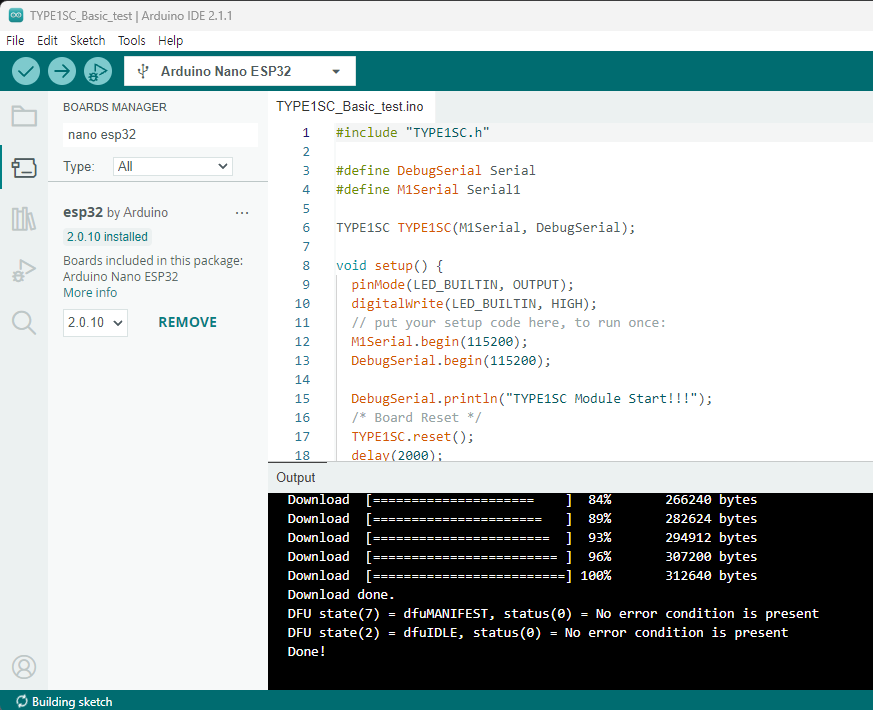The height and width of the screenshot is (710, 873).
Task: Click the Output panel label
Action: click(x=296, y=477)
